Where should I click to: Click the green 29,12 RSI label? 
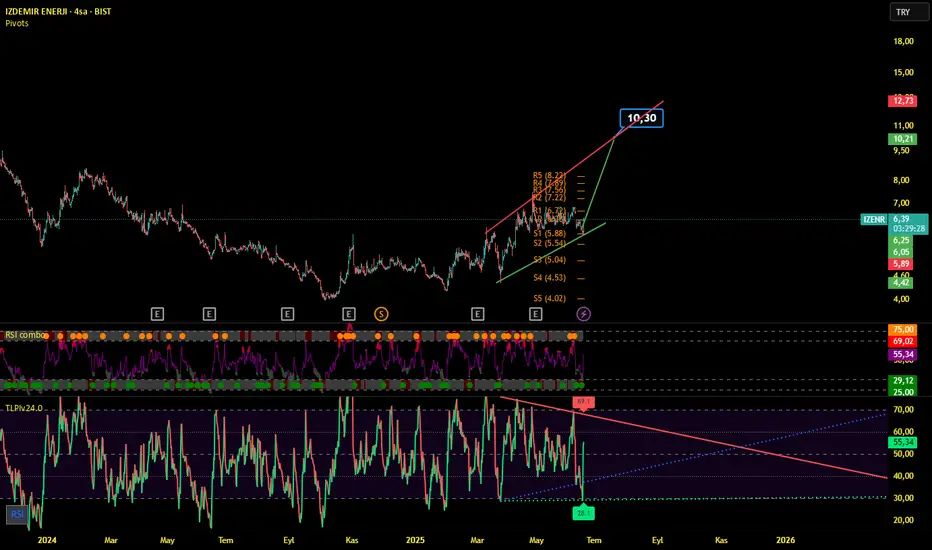[902, 381]
